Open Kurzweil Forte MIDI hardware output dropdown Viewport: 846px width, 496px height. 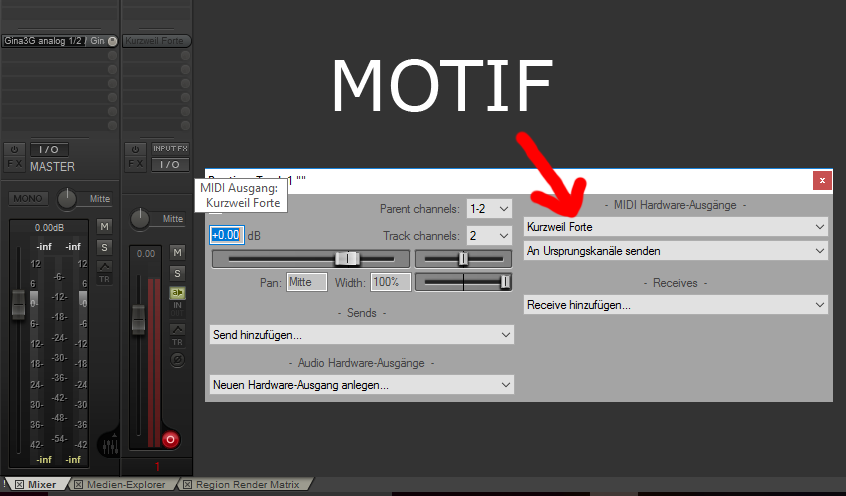[676, 227]
